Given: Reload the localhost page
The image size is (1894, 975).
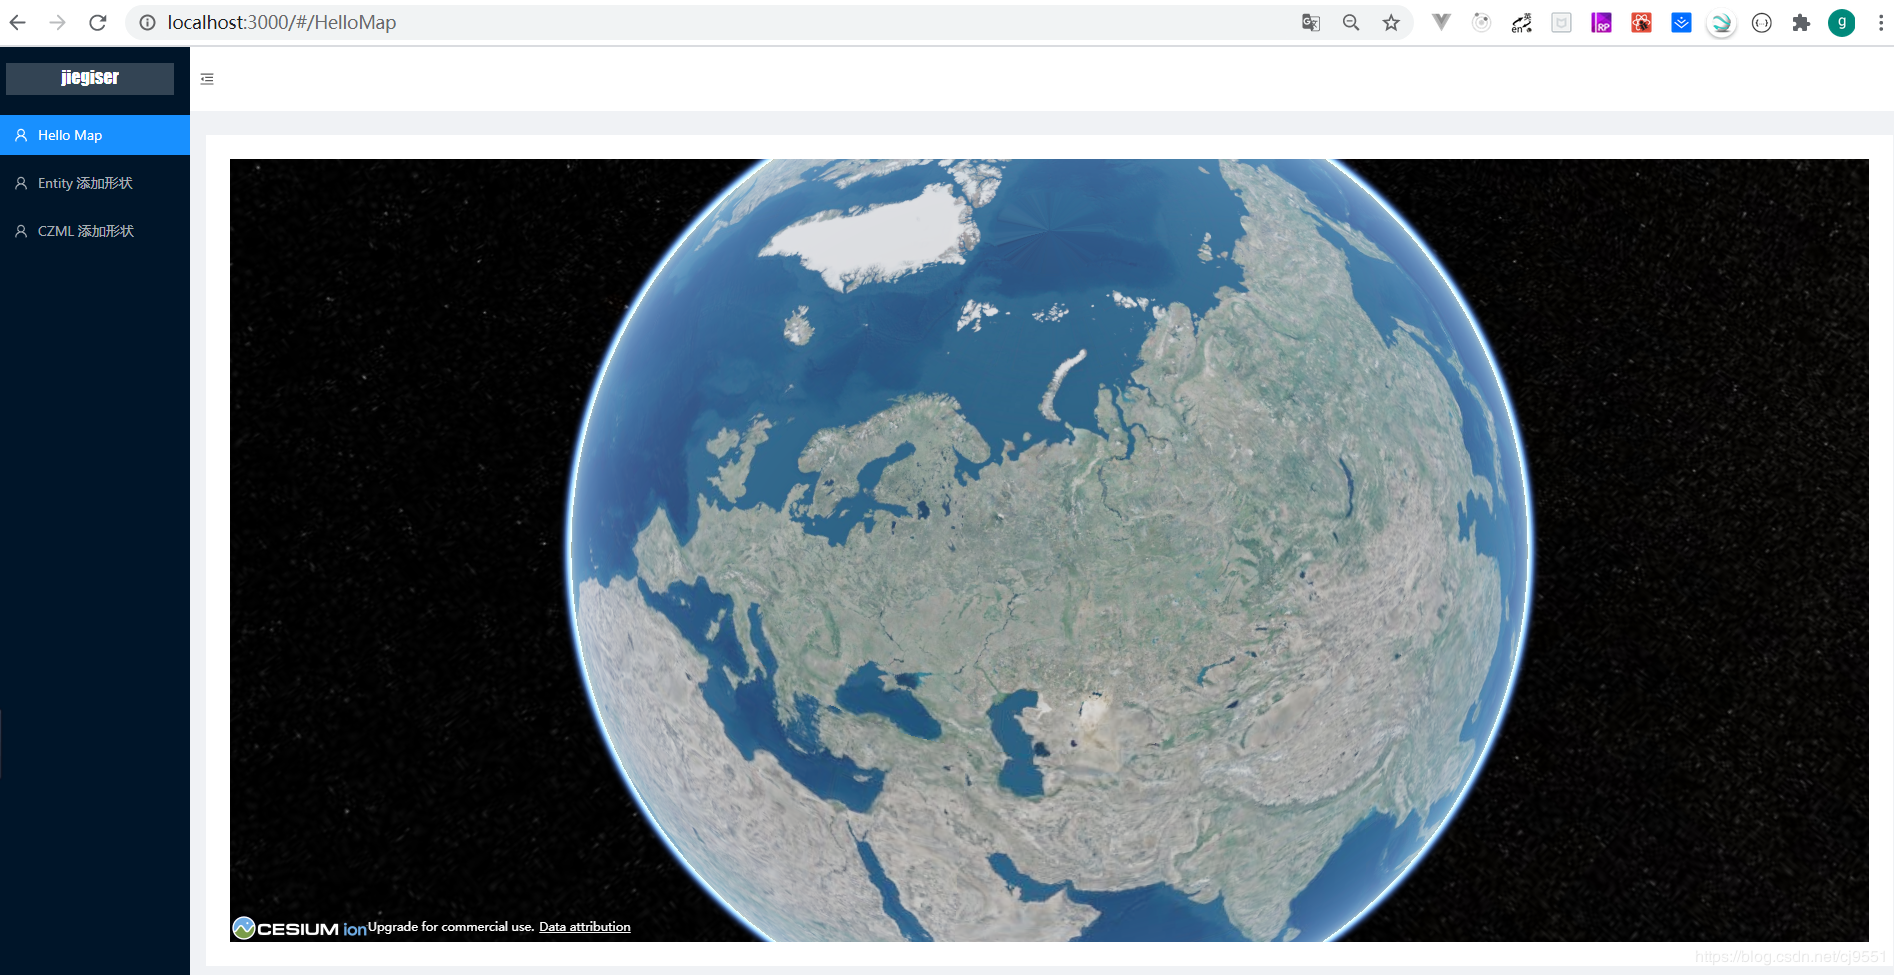Looking at the screenshot, I should tap(98, 22).
